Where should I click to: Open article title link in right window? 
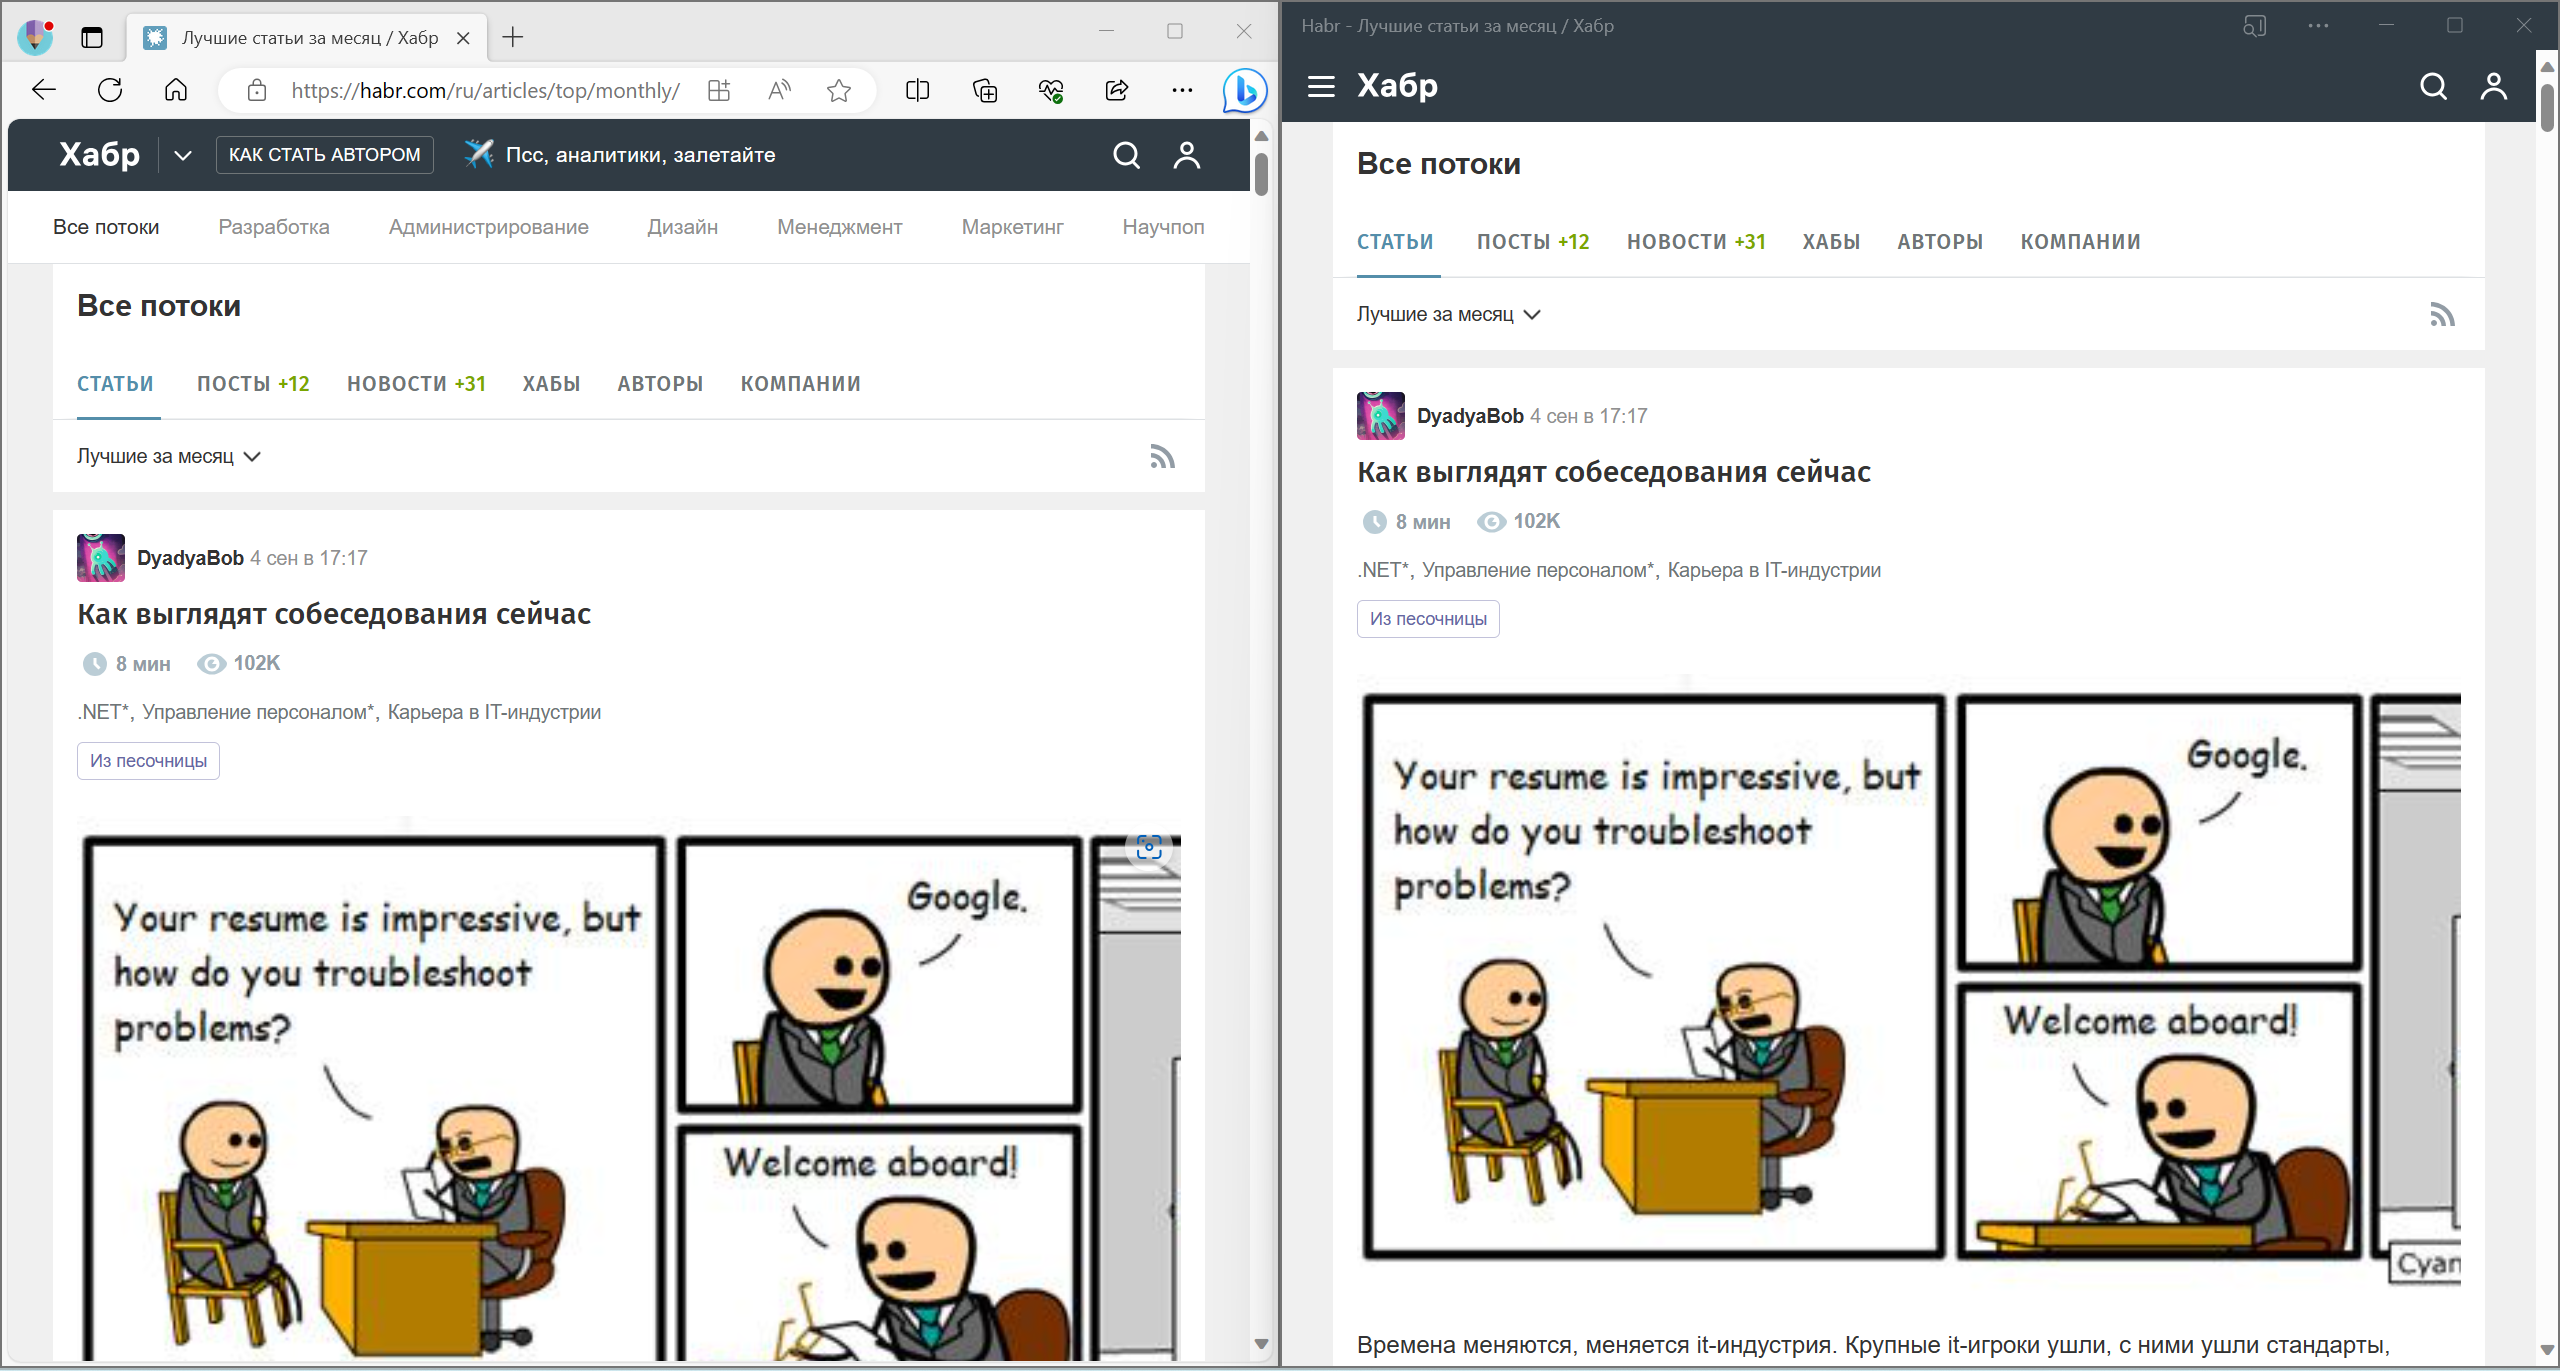point(1614,472)
